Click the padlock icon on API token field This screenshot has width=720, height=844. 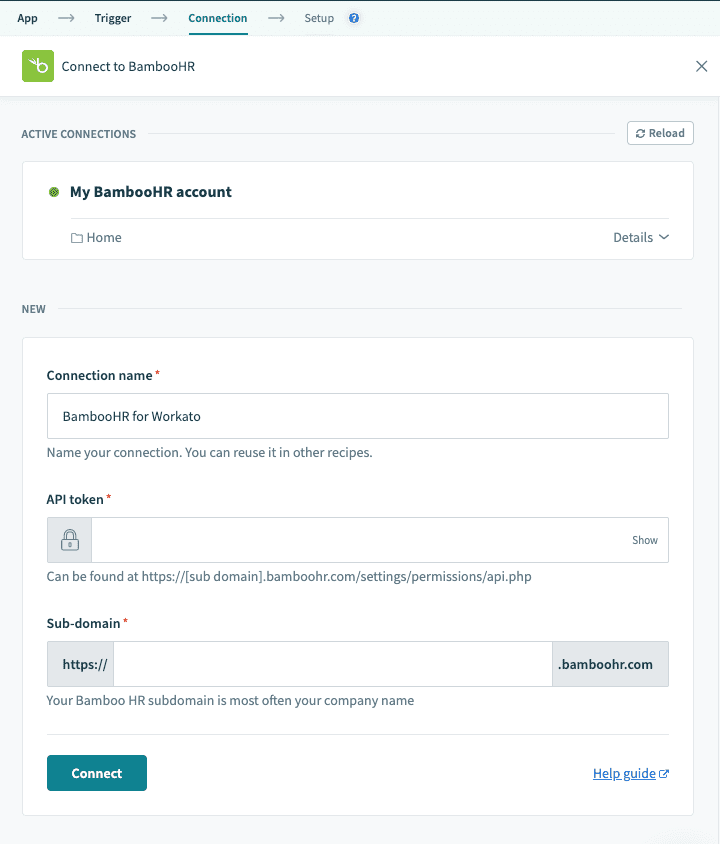click(x=68, y=540)
